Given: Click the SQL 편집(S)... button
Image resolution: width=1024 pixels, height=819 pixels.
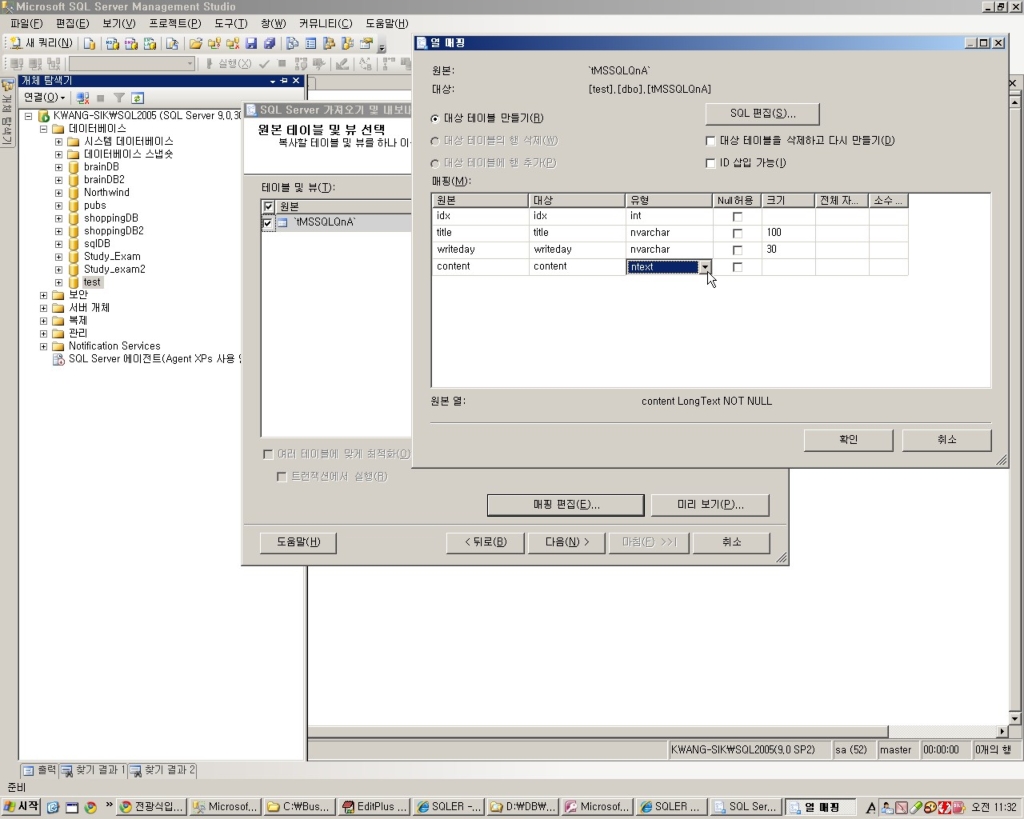Looking at the screenshot, I should tap(762, 114).
